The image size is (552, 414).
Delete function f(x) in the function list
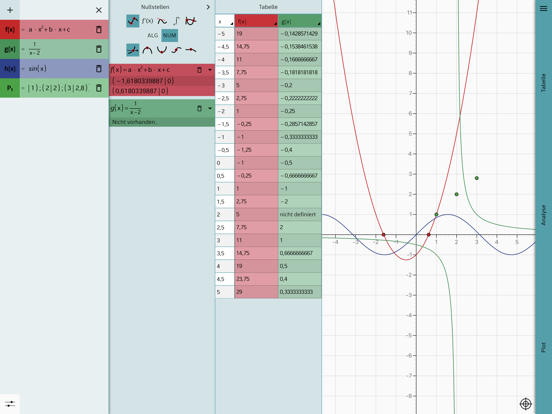[x=99, y=30]
